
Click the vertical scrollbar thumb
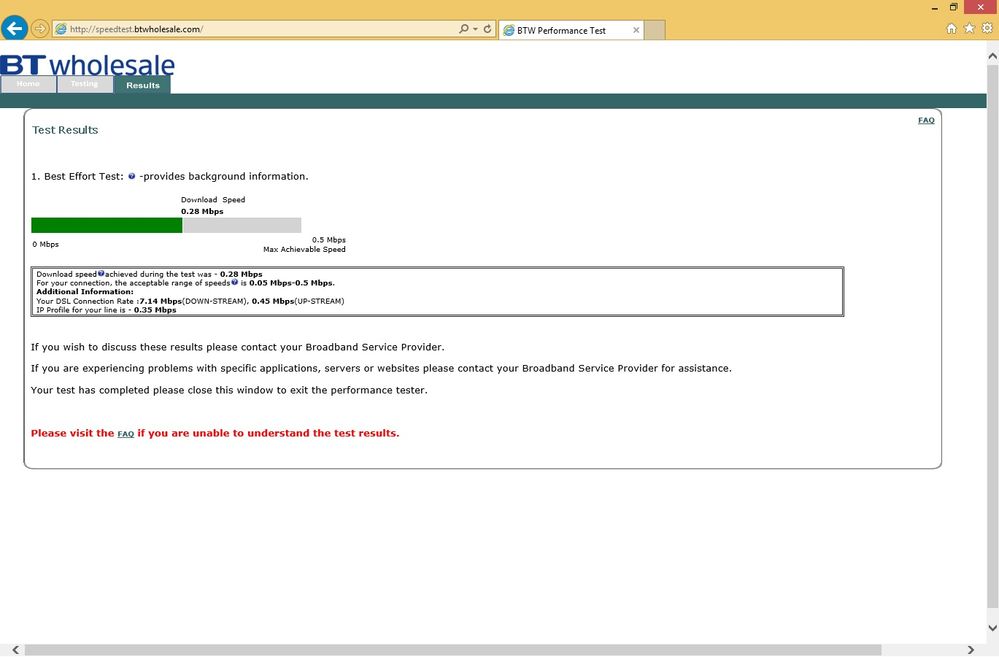[992, 335]
